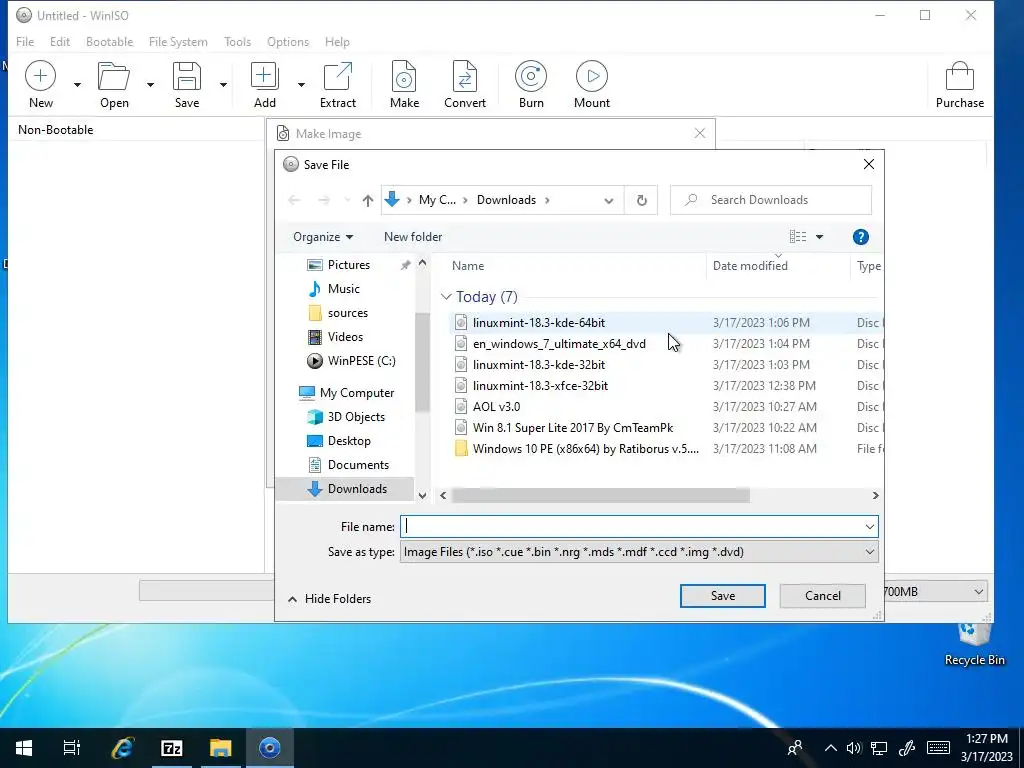This screenshot has width=1024, height=768.
Task: Click the Make image toolbar icon
Action: click(x=404, y=76)
